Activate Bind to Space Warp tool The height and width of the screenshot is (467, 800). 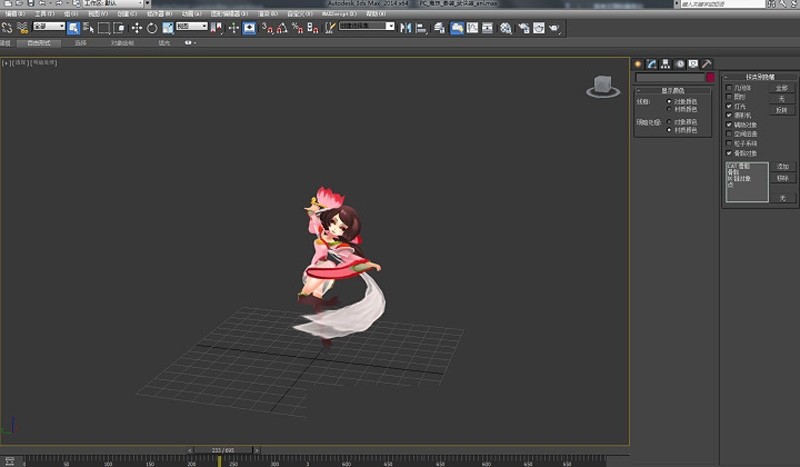22,28
